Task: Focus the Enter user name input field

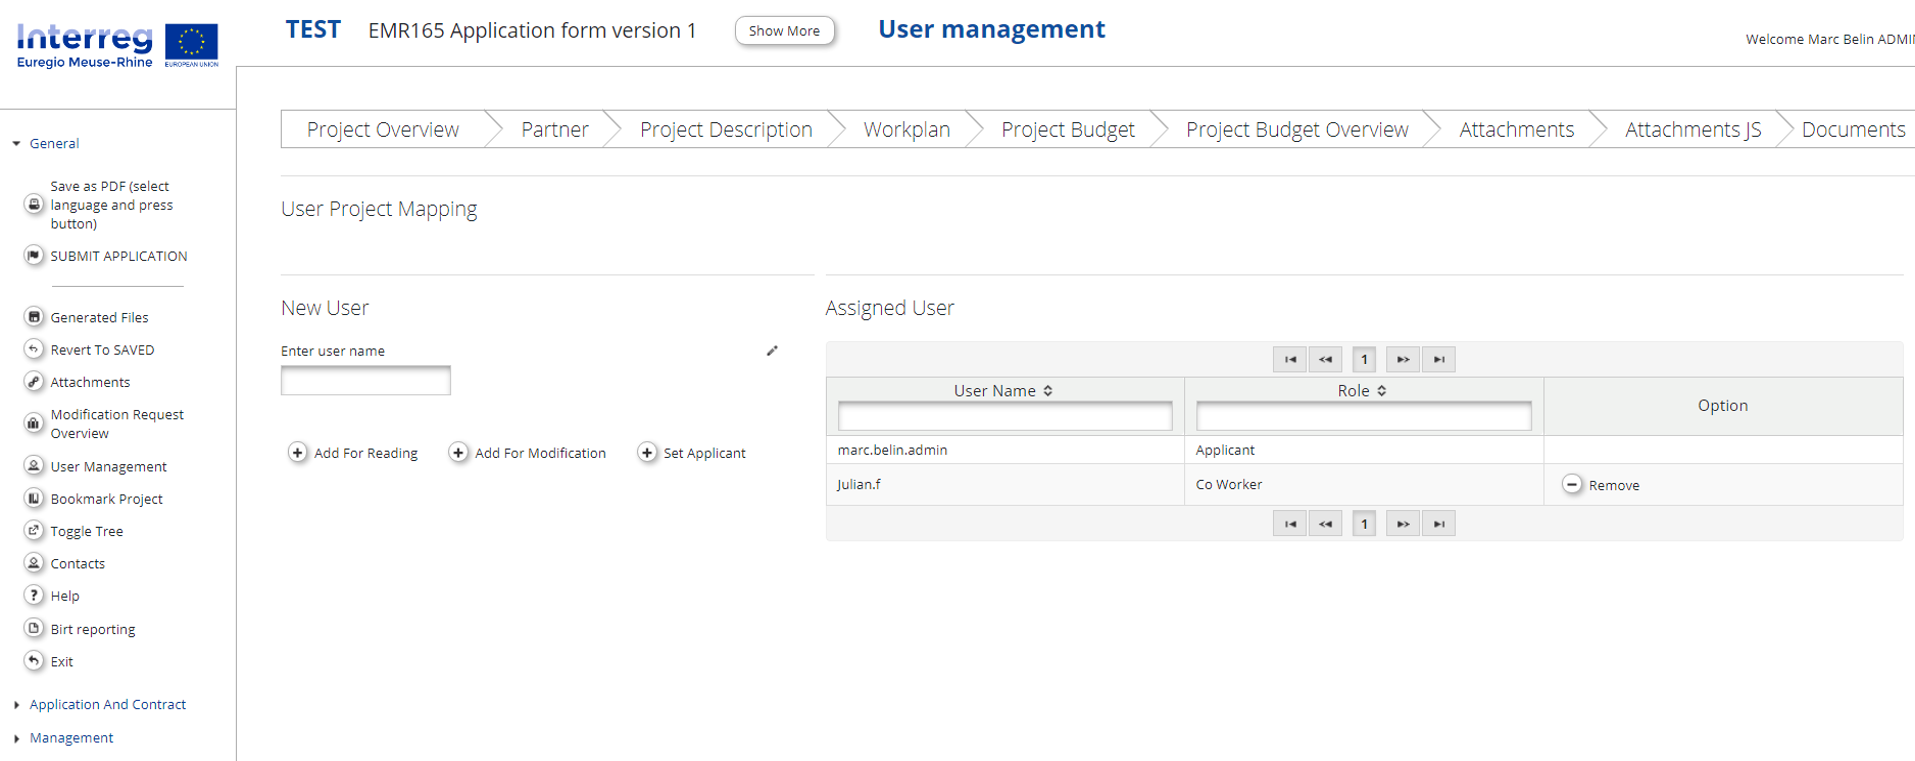Action: pyautogui.click(x=365, y=381)
